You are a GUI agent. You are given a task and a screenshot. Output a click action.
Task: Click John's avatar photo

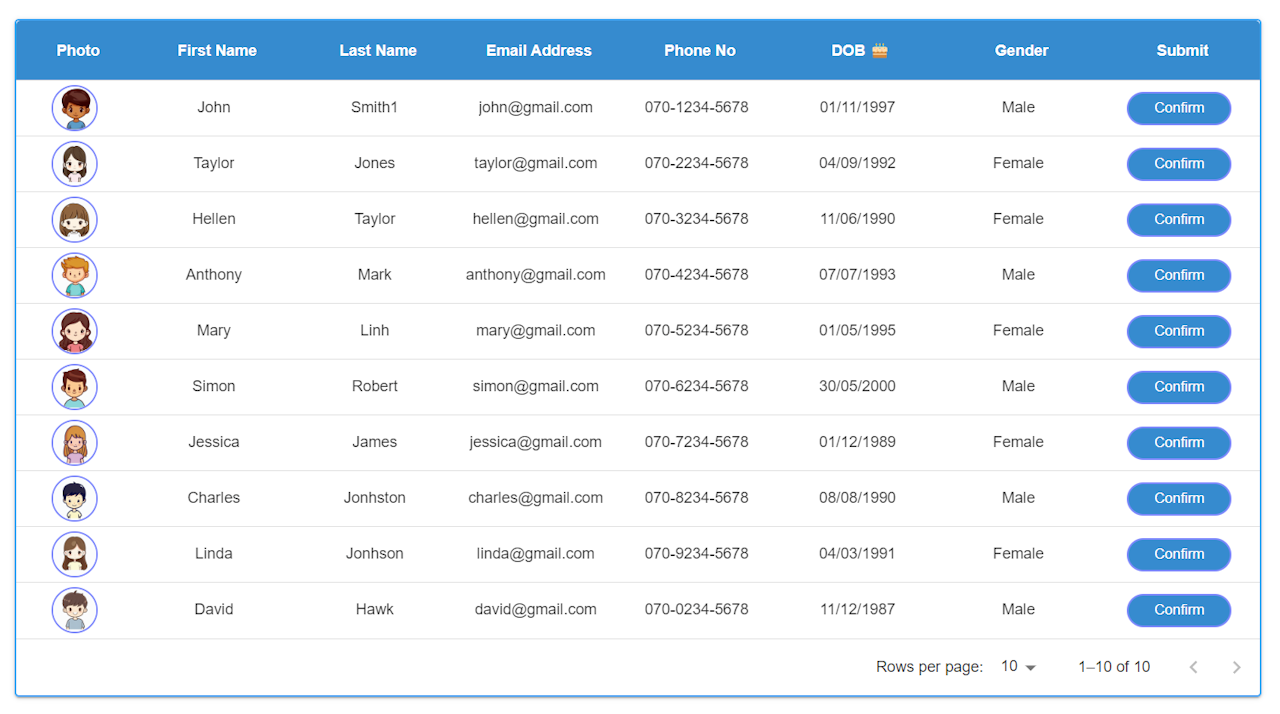tap(75, 108)
